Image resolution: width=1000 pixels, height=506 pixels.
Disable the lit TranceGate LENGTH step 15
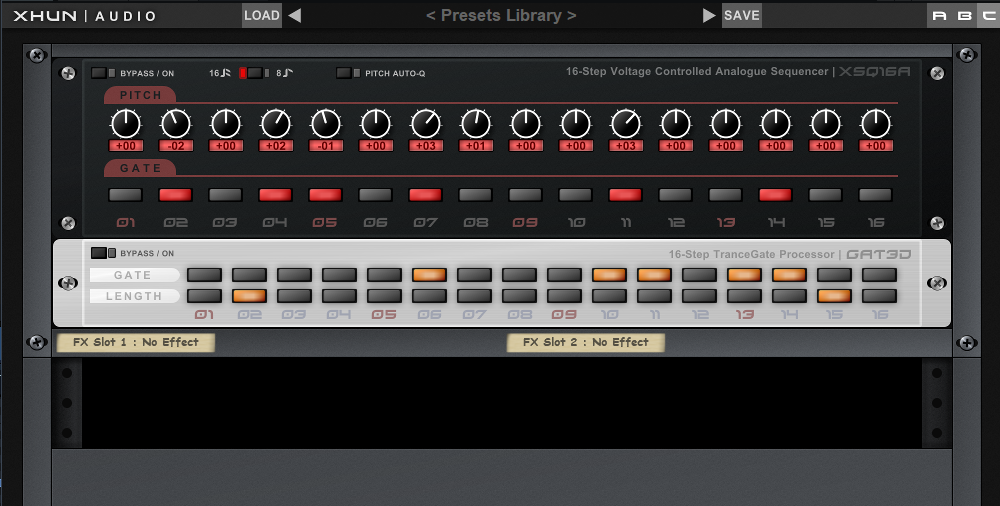coord(834,296)
